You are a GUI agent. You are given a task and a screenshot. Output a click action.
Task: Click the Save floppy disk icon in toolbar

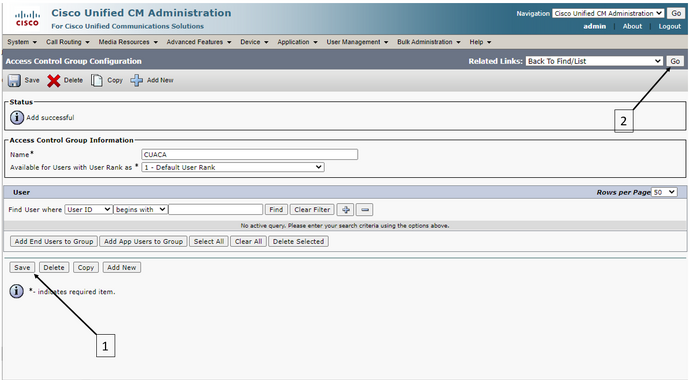pos(14,80)
